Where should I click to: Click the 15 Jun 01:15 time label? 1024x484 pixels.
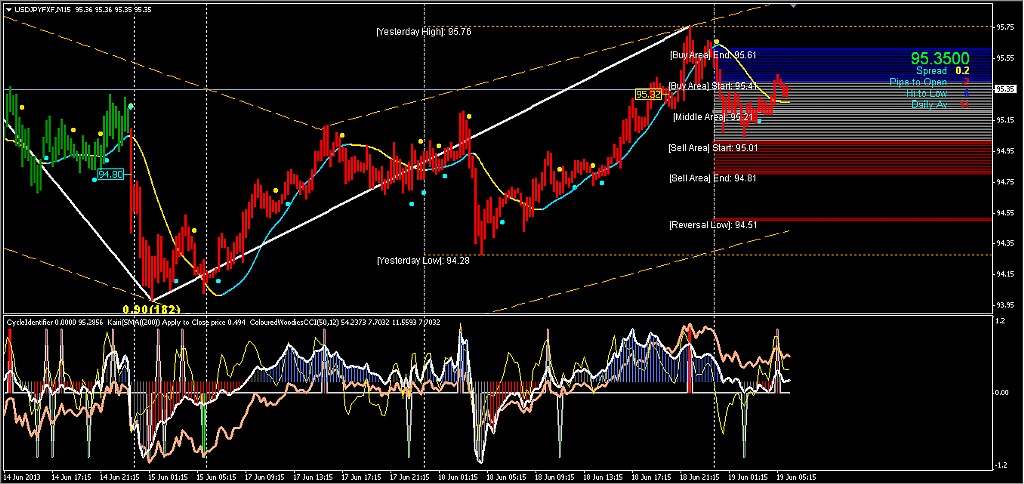[168, 477]
